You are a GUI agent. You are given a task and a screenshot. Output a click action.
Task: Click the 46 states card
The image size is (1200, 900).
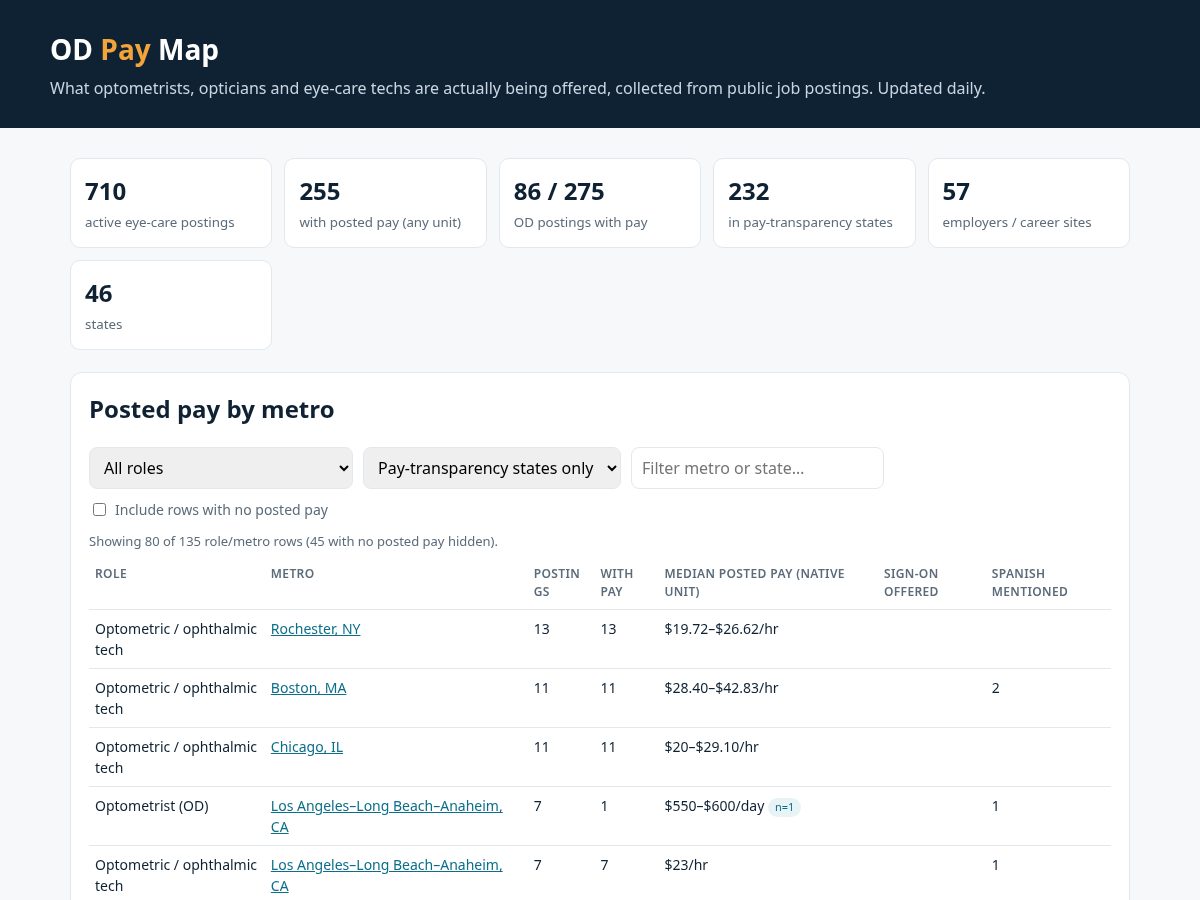tap(171, 305)
